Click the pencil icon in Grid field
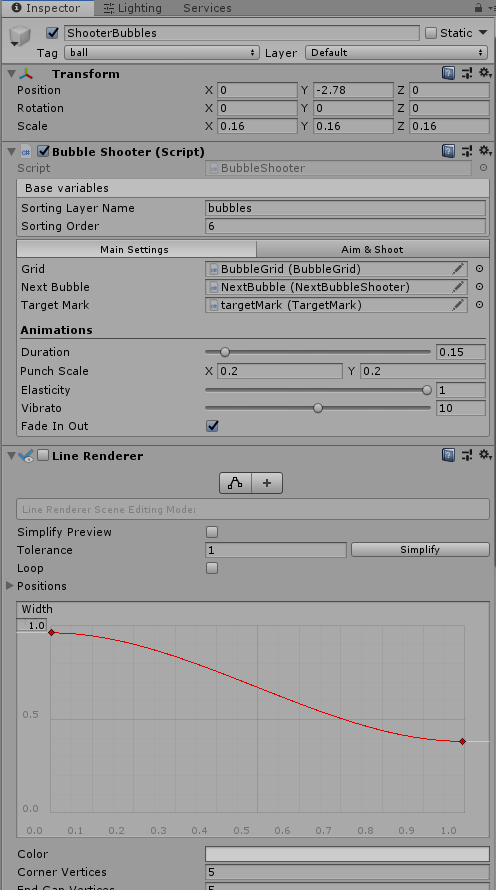Screen dimensions: 496x890 [x=458, y=269]
